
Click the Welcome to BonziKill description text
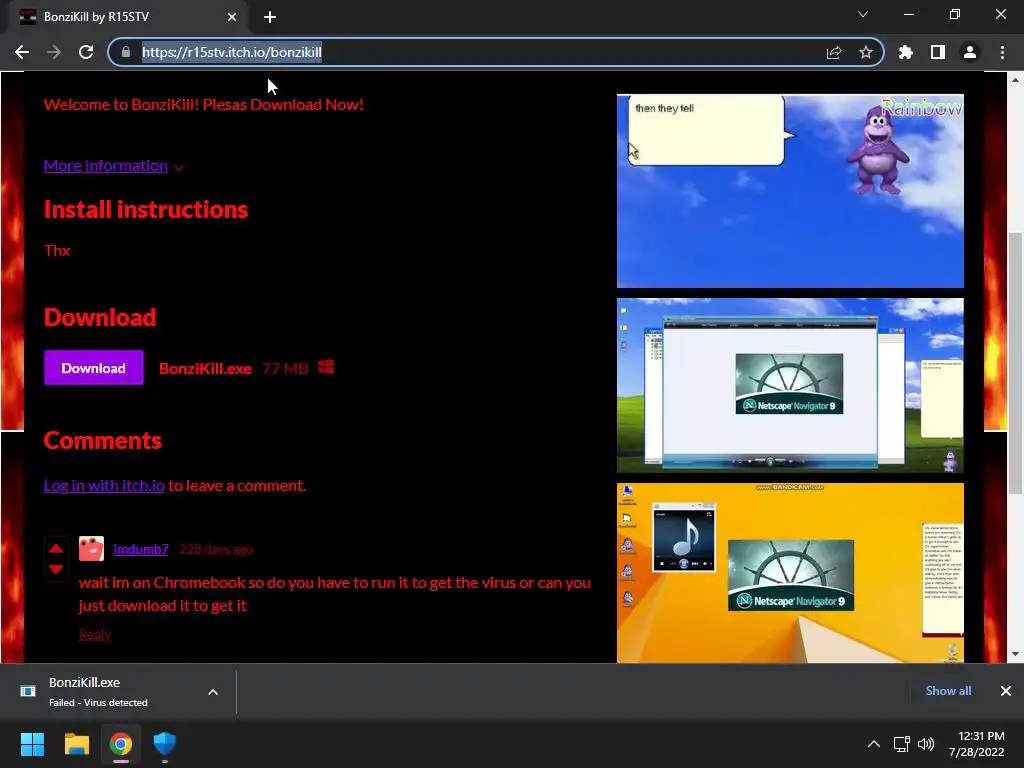coord(204,104)
